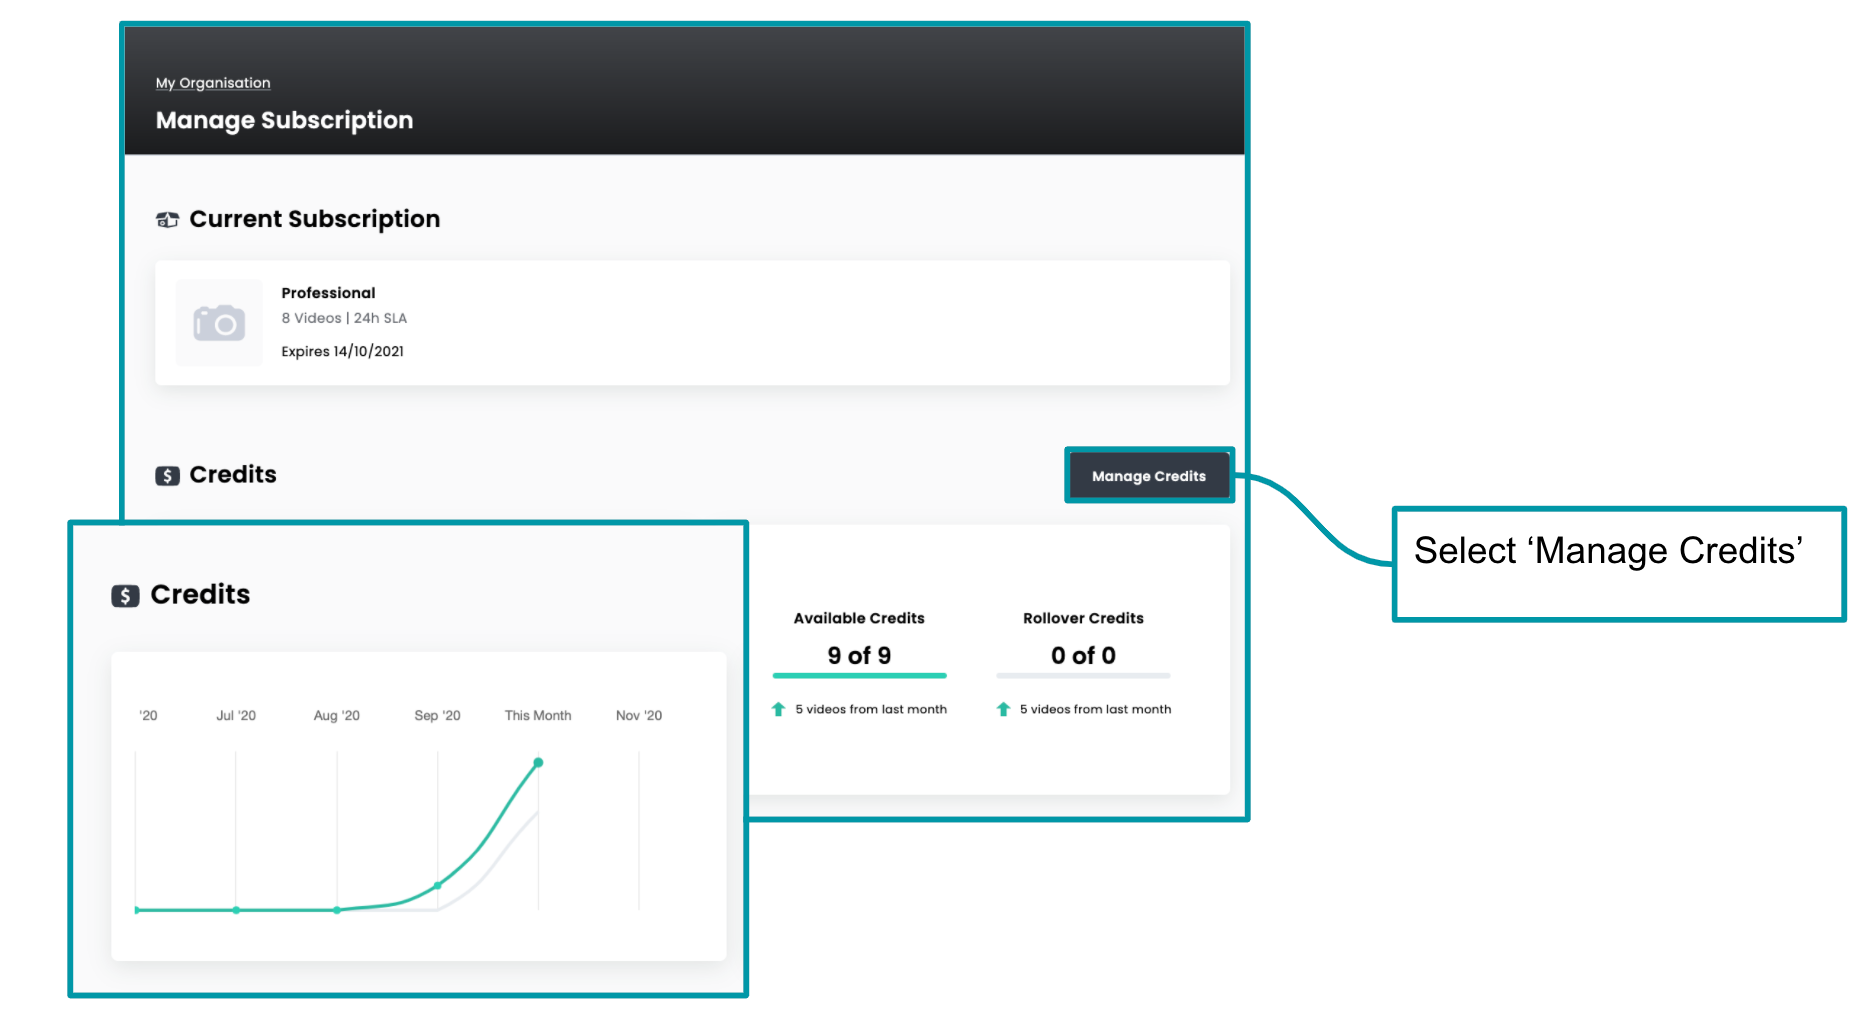Click the This Month axis label
The height and width of the screenshot is (1016, 1870).
[x=538, y=716]
